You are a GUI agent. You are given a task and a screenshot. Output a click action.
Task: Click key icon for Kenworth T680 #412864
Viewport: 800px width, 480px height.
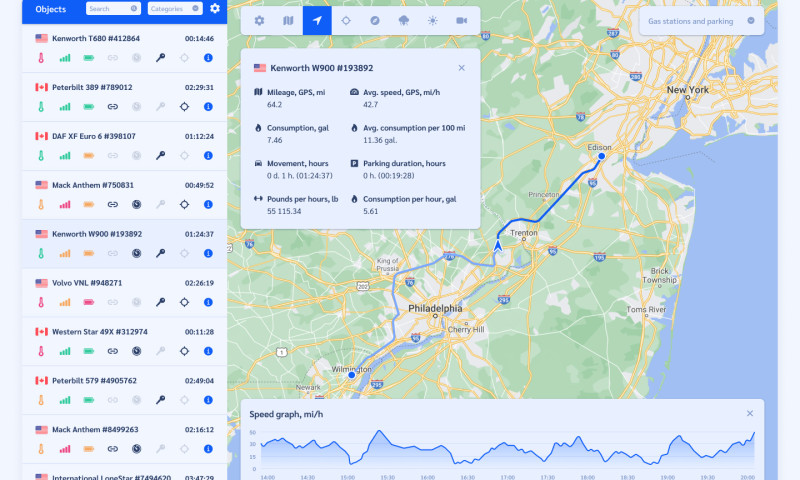160,58
